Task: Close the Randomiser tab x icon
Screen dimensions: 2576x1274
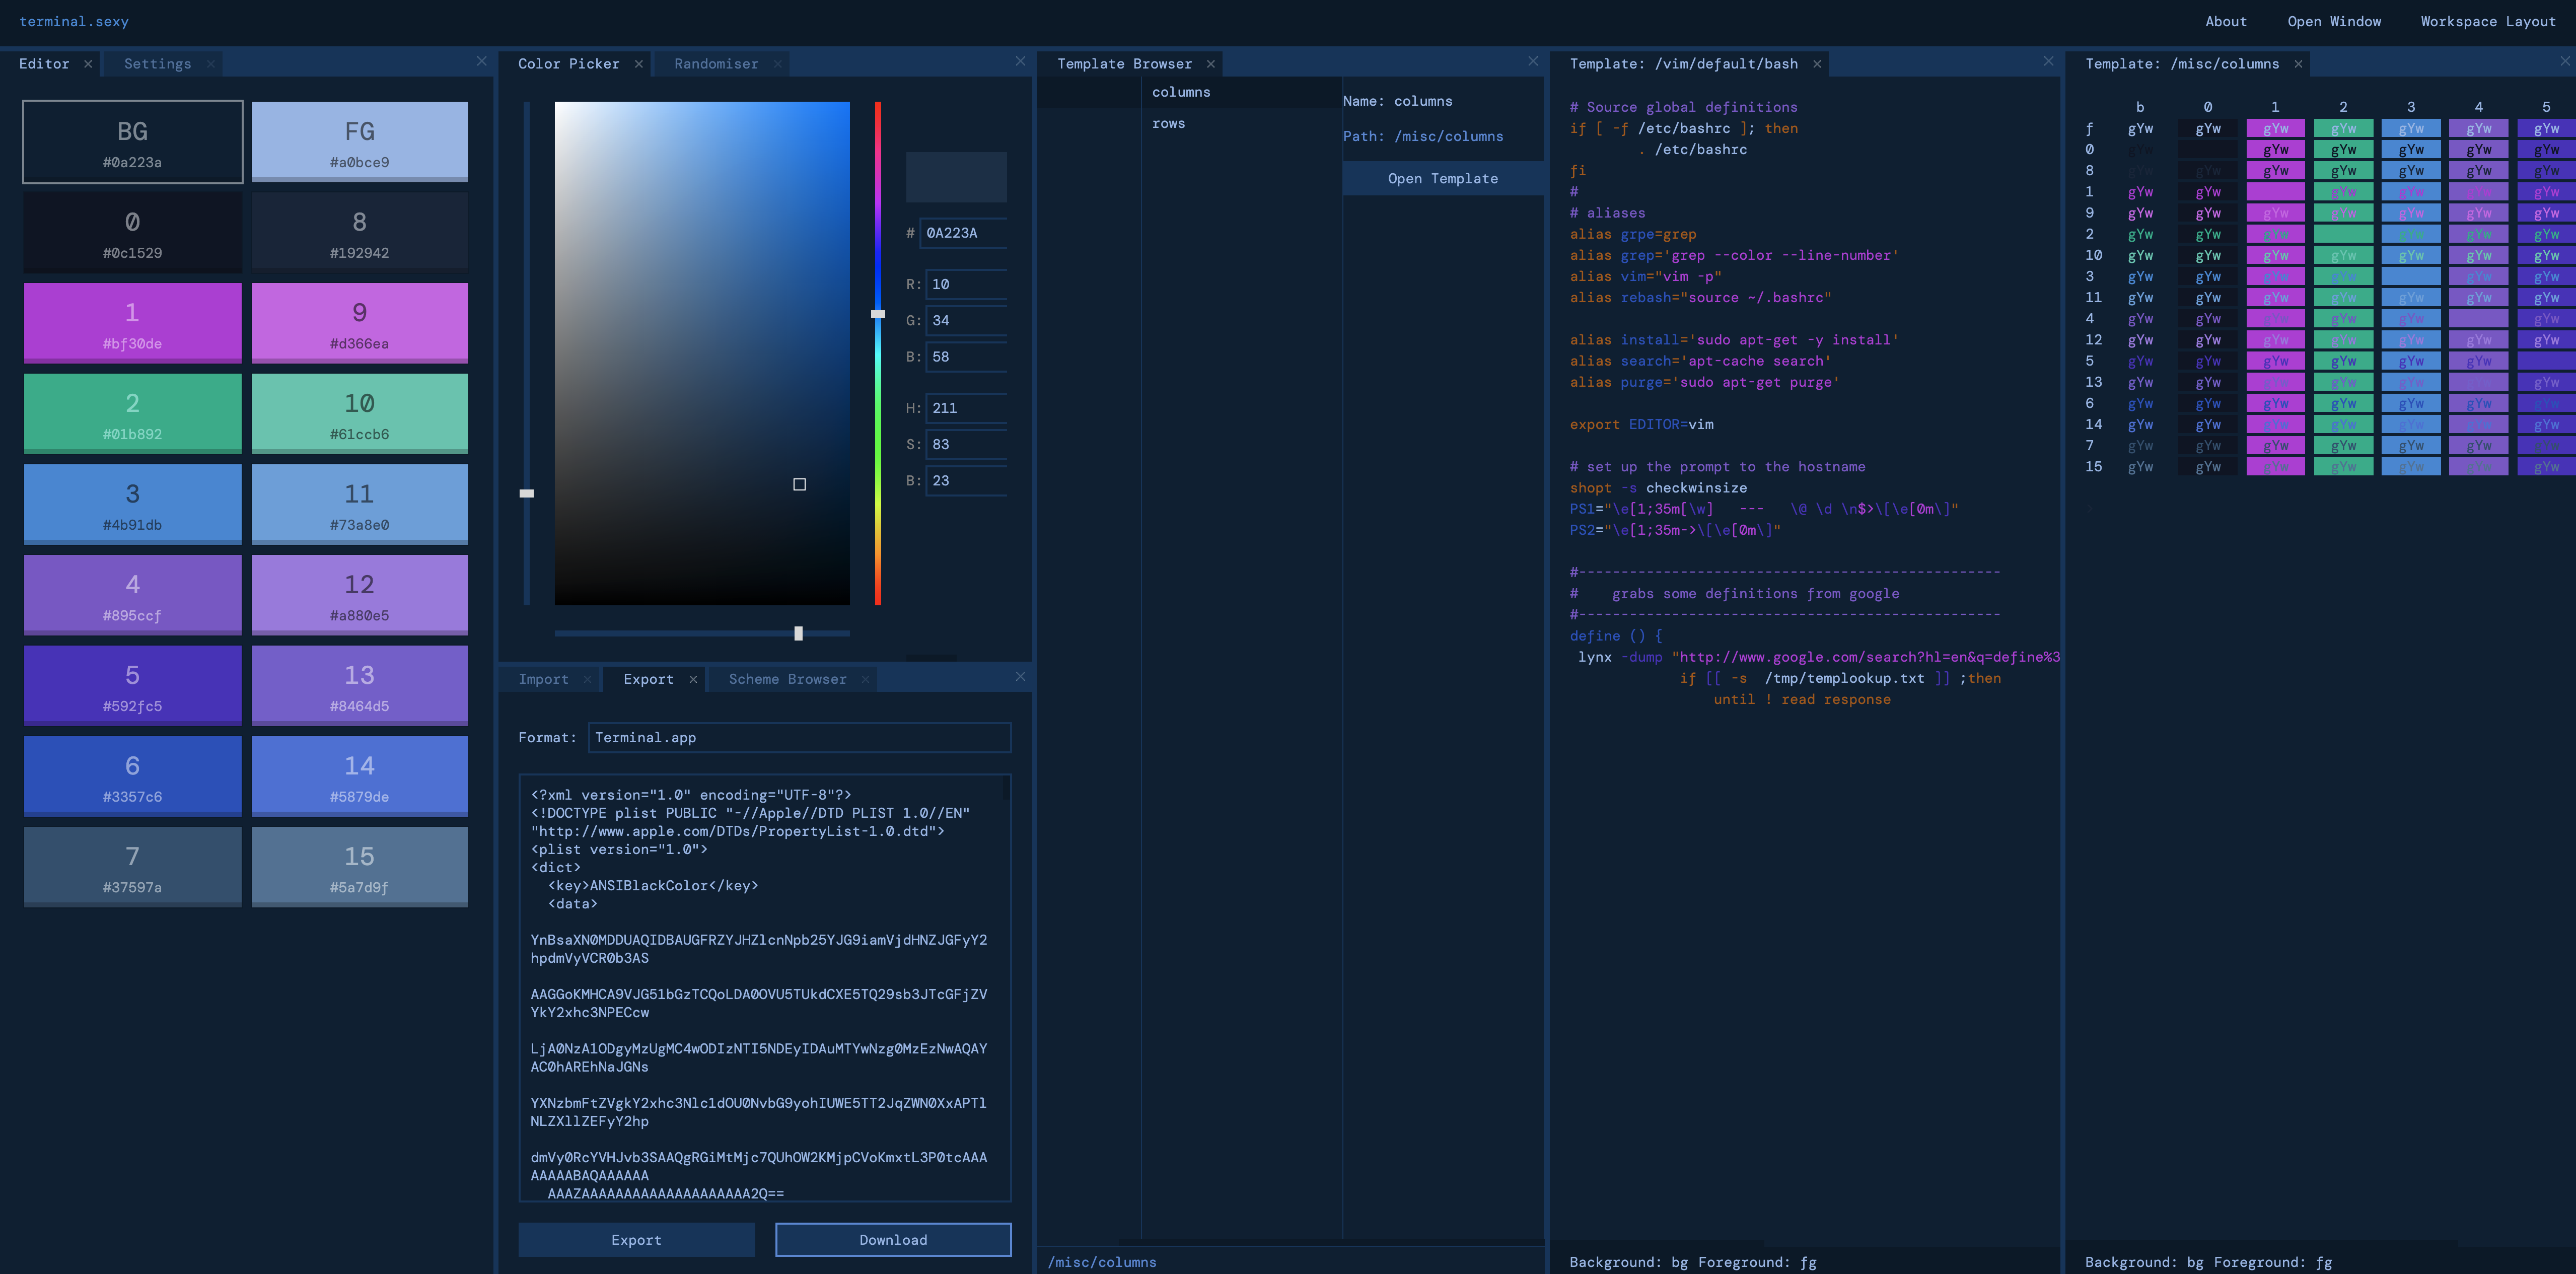Action: pyautogui.click(x=777, y=64)
